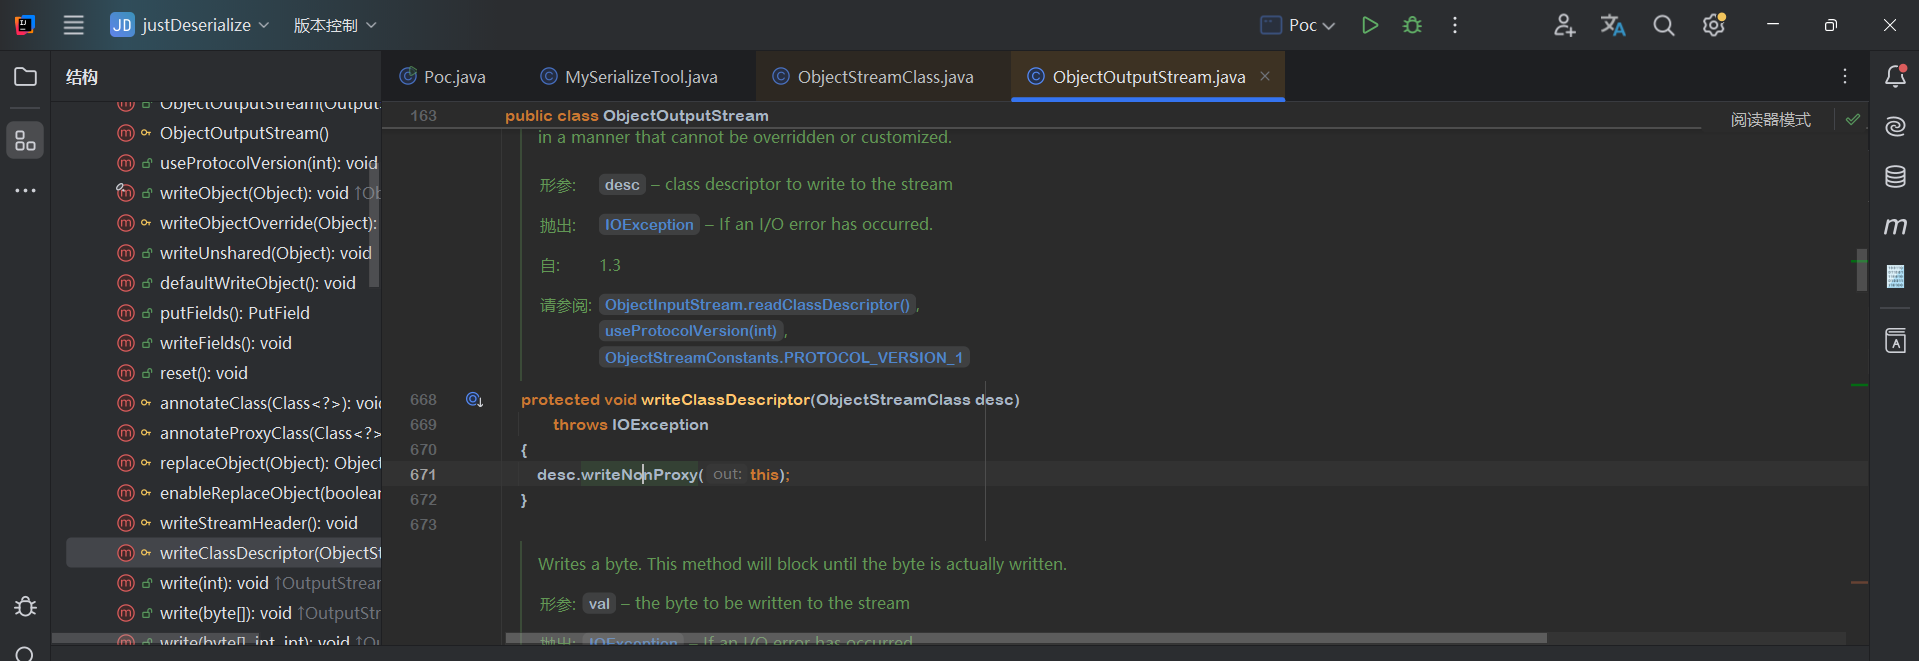Click sticky header 'public class ObjectOutputStream'
Viewport: 1919px width, 661px height.
(x=637, y=116)
